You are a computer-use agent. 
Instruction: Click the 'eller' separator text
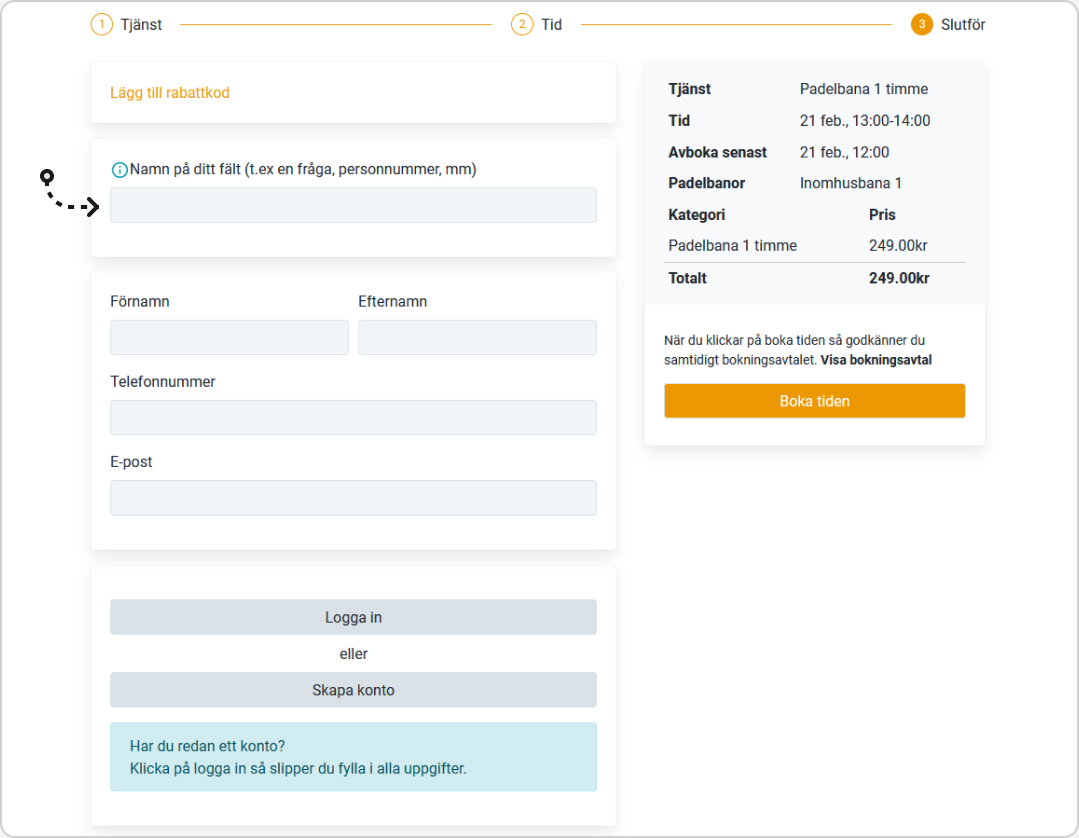(353, 654)
